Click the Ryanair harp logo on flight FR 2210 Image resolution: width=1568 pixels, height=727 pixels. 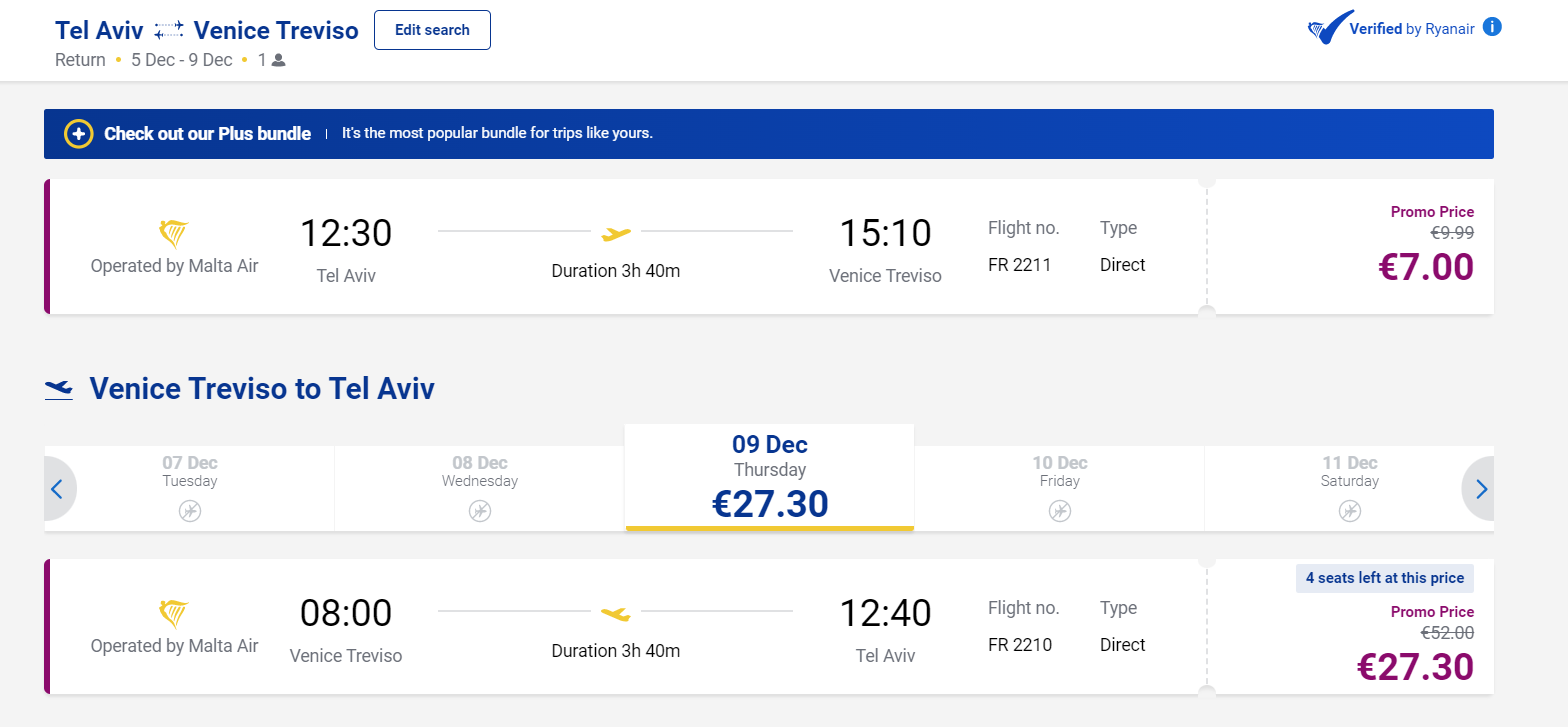(174, 614)
